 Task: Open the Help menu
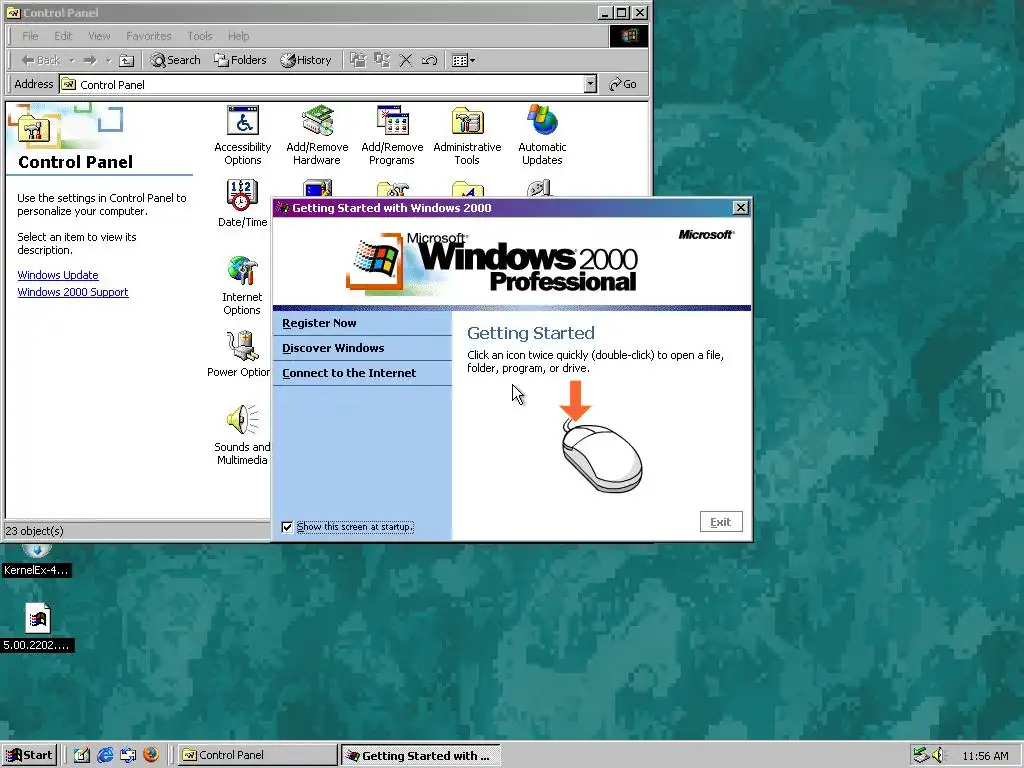point(238,36)
